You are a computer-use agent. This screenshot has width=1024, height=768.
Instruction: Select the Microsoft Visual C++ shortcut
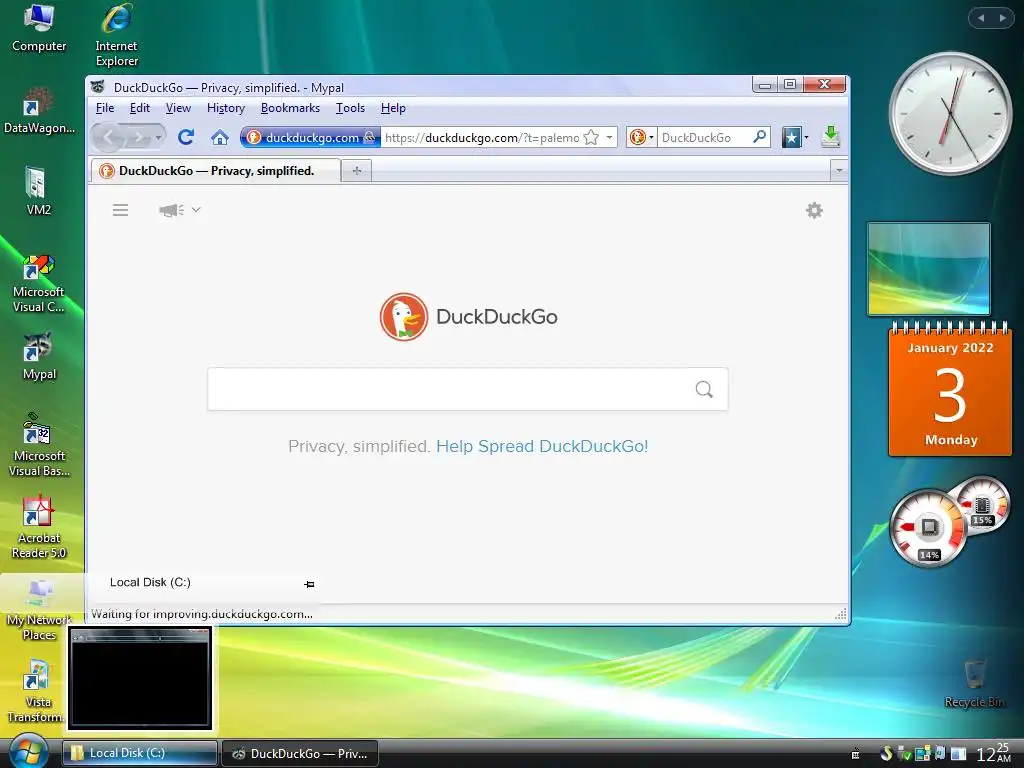39,283
